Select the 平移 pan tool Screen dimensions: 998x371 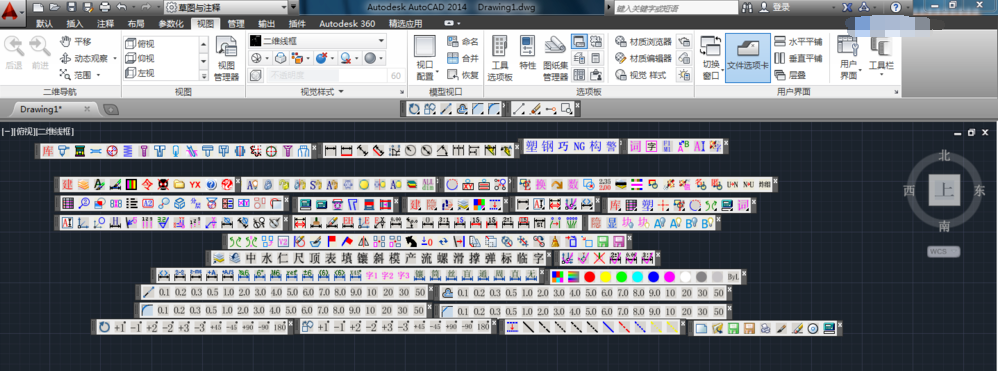tap(76, 41)
